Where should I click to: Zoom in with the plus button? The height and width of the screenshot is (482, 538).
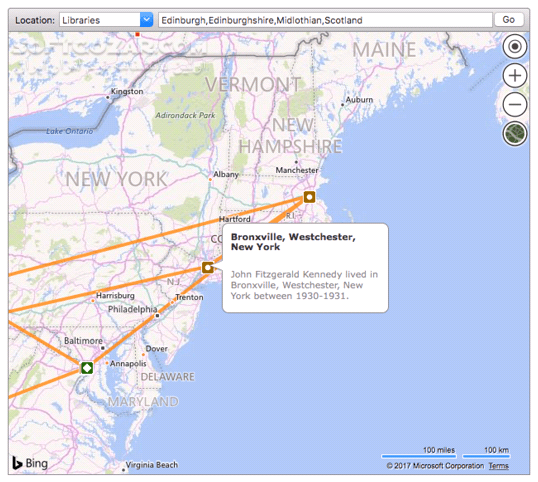point(515,75)
